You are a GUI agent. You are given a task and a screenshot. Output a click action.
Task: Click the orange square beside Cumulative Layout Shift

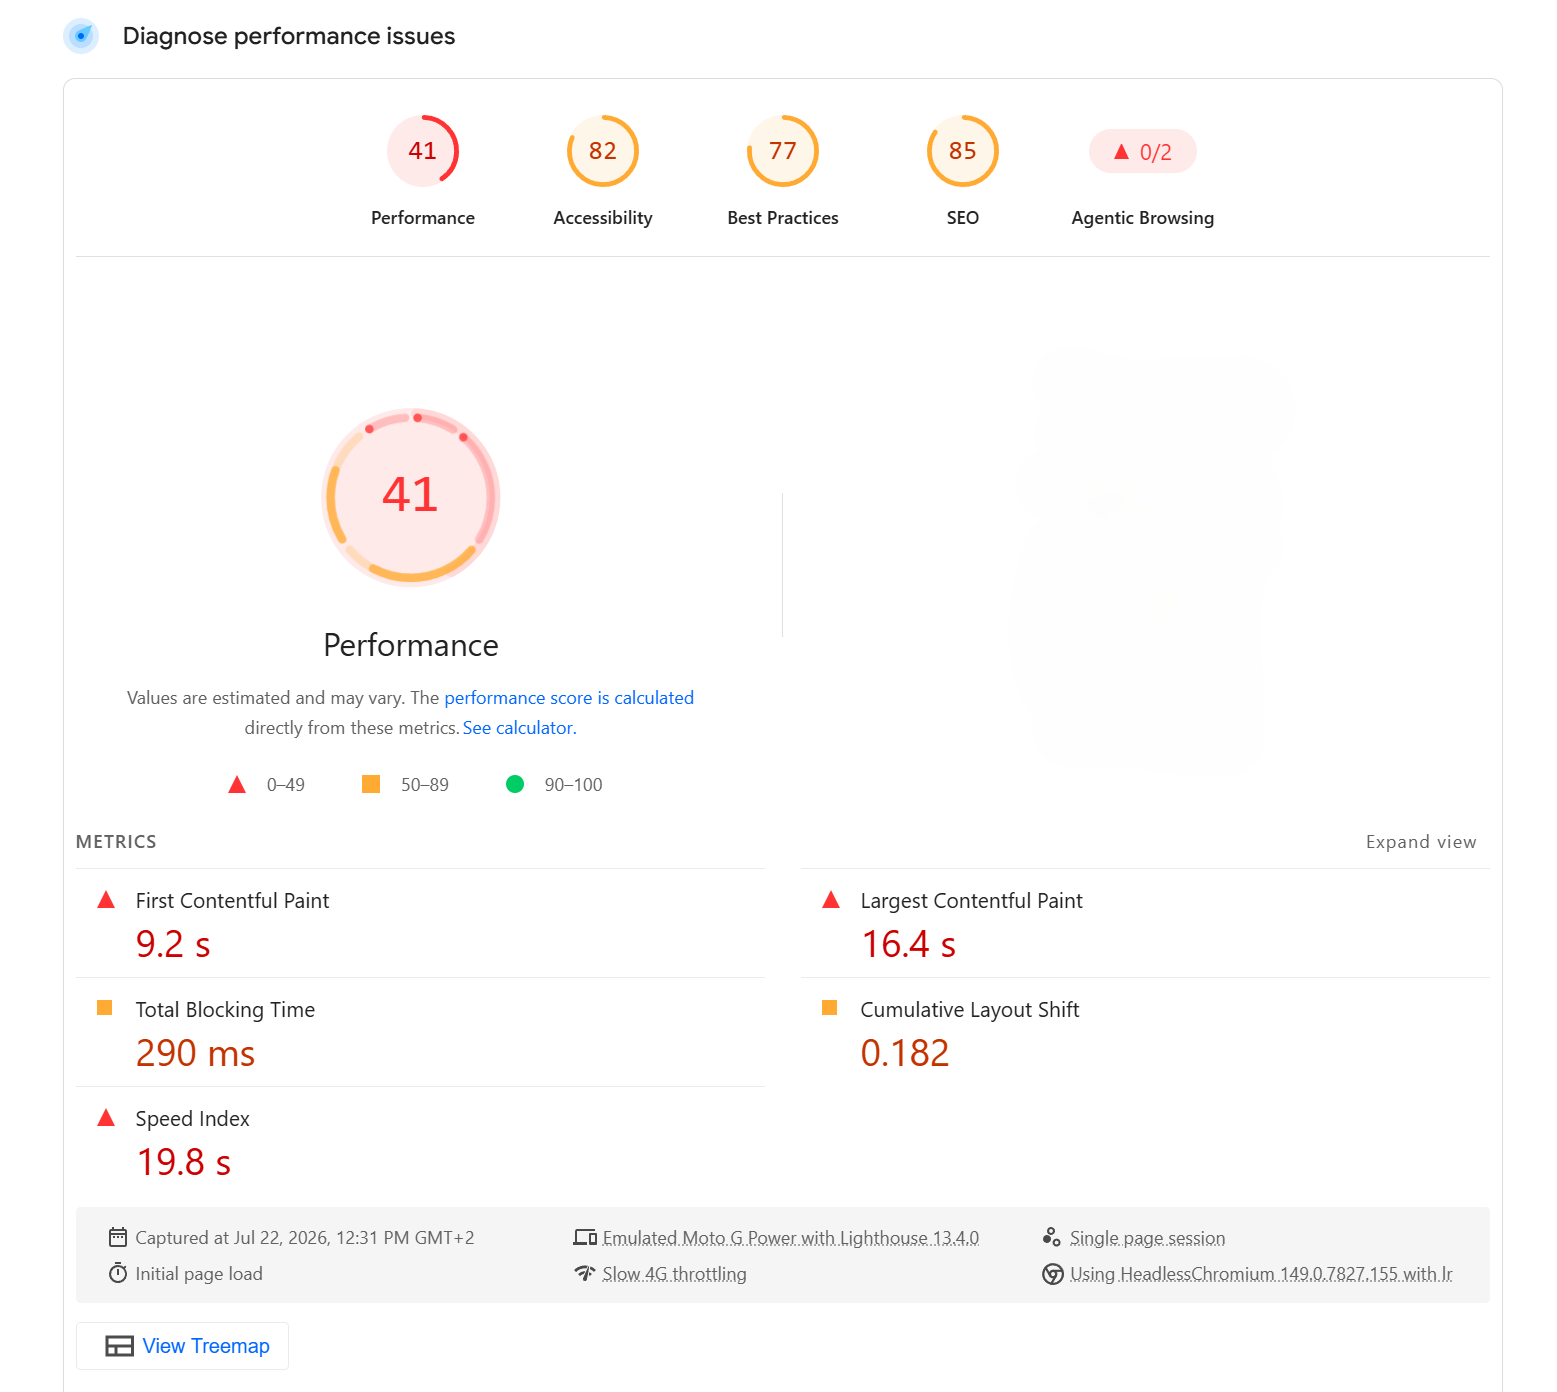coord(830,1008)
